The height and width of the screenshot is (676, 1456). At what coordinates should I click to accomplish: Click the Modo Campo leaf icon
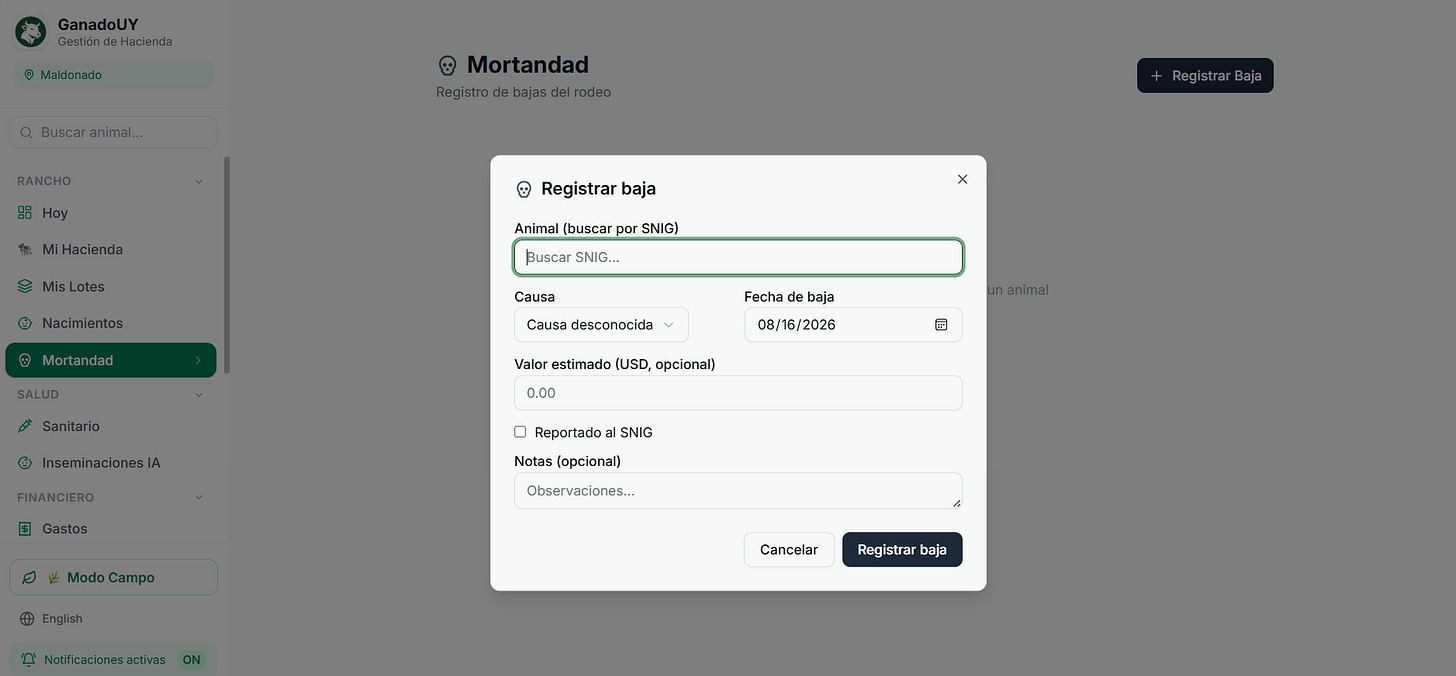pos(30,578)
